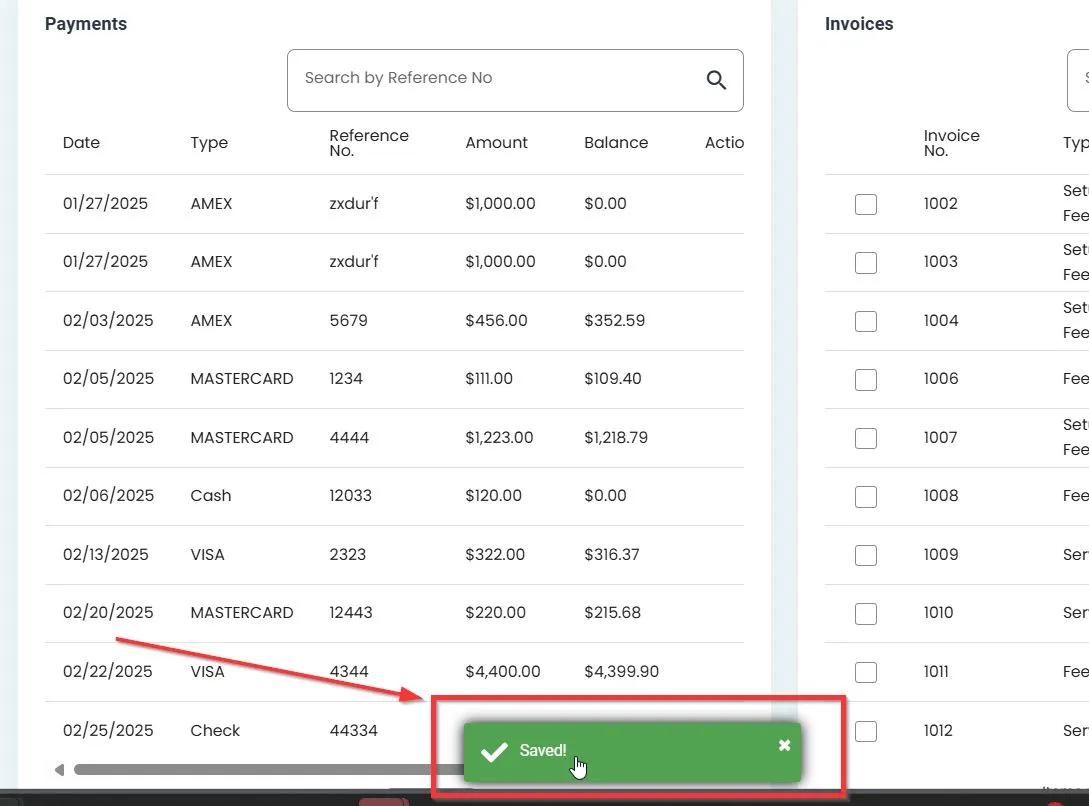The image size is (1089, 806).
Task: Click the Balance column header
Action: [x=616, y=143]
